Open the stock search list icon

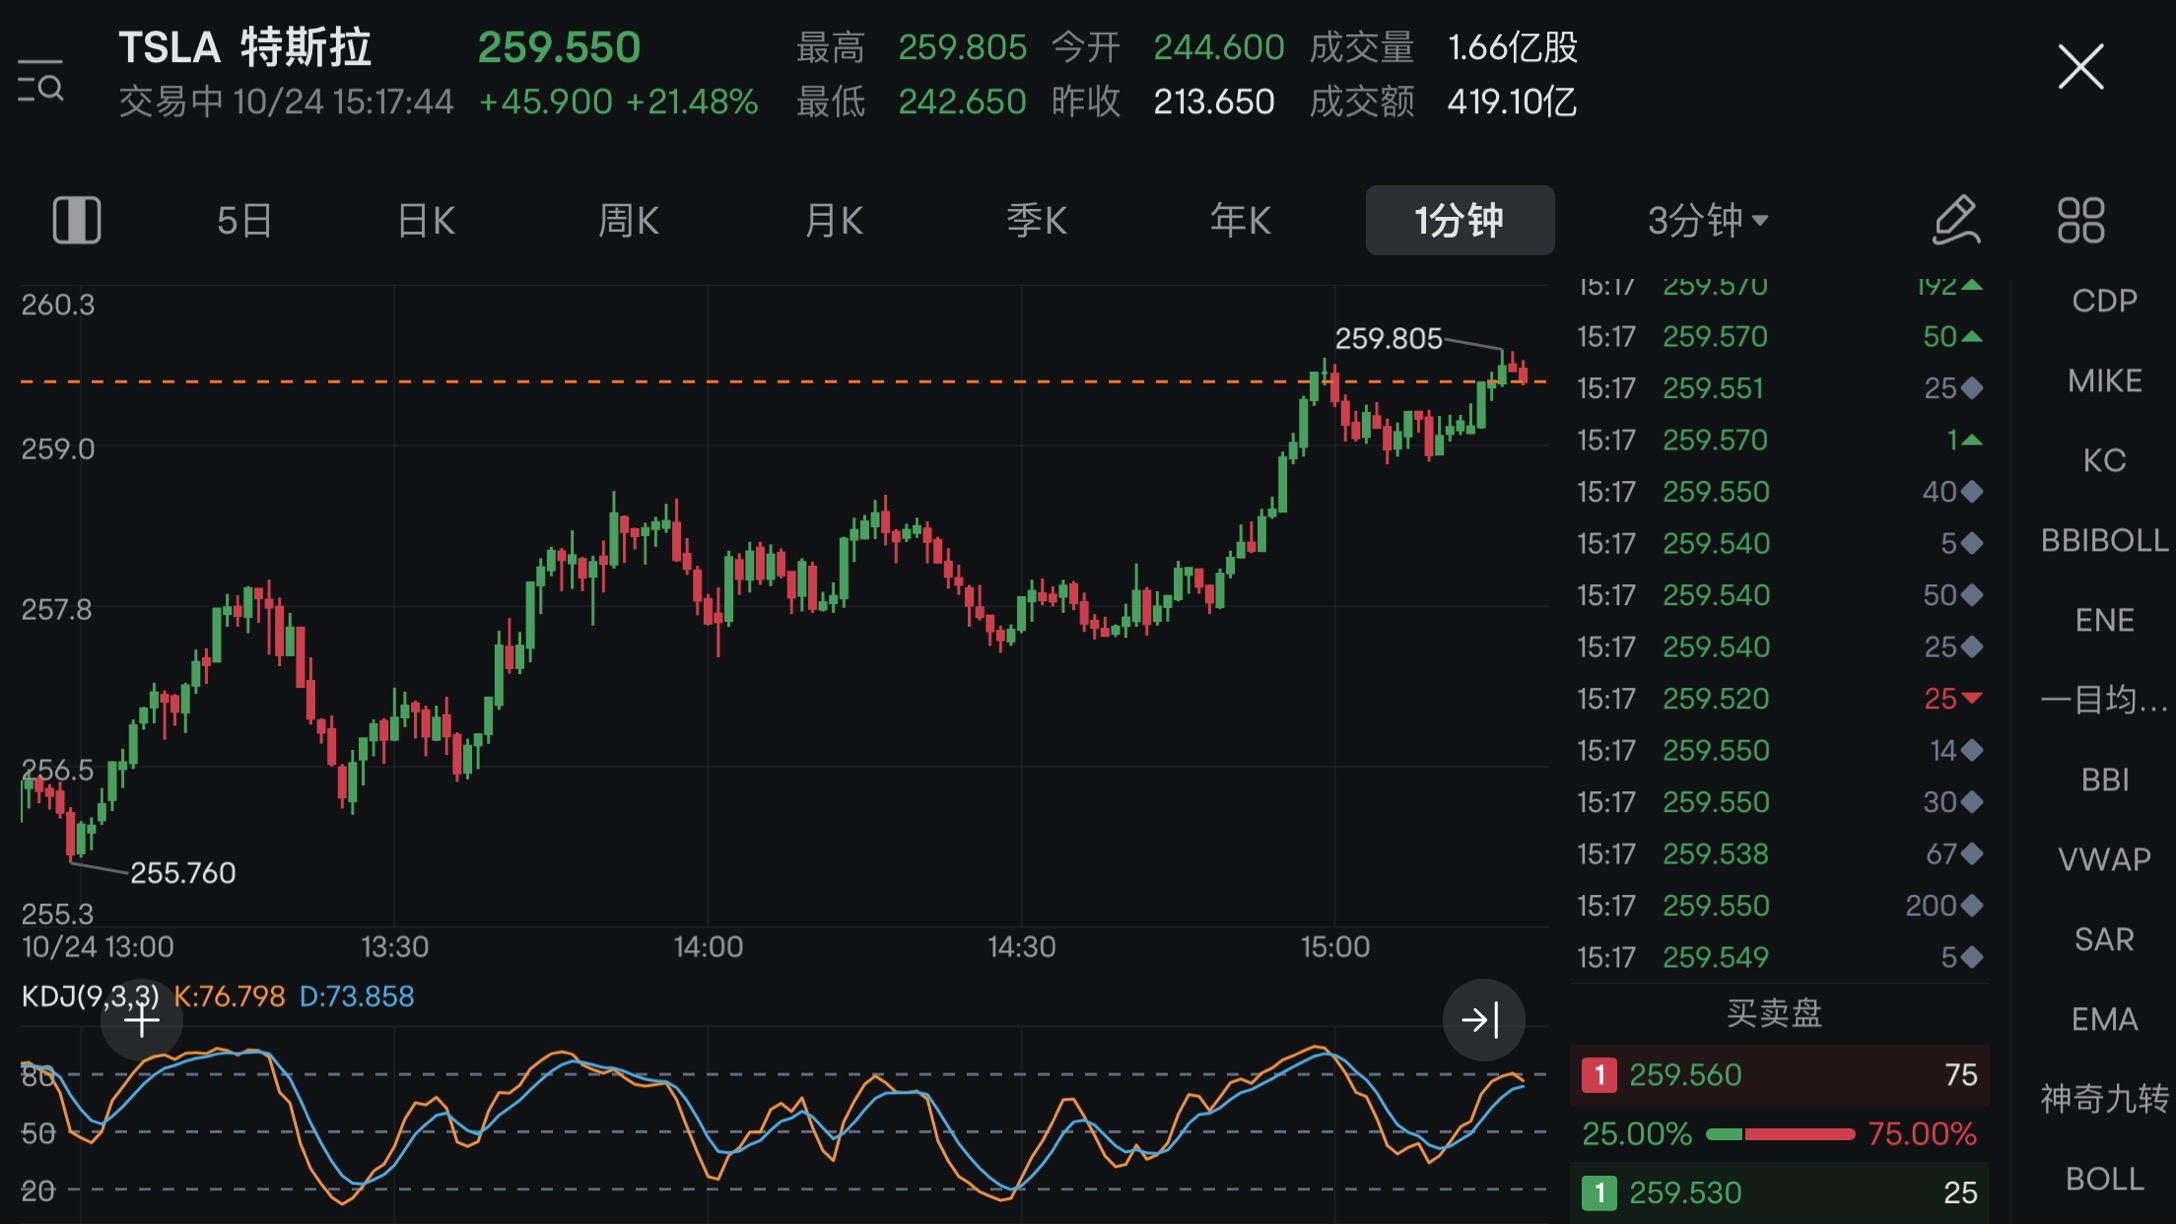41,81
